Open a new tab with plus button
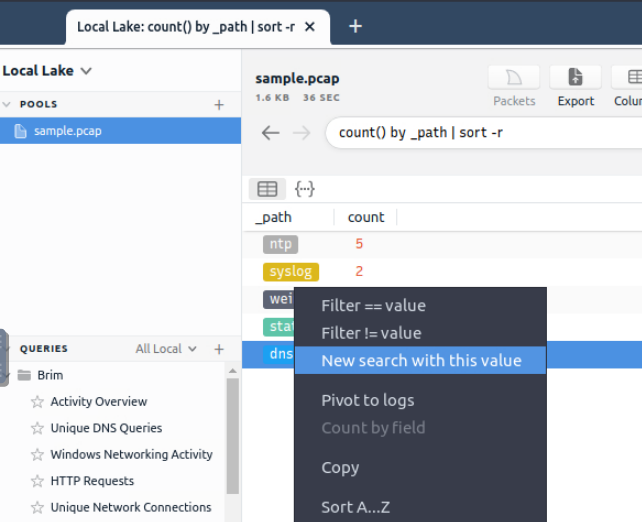The height and width of the screenshot is (522, 642). pos(354,27)
